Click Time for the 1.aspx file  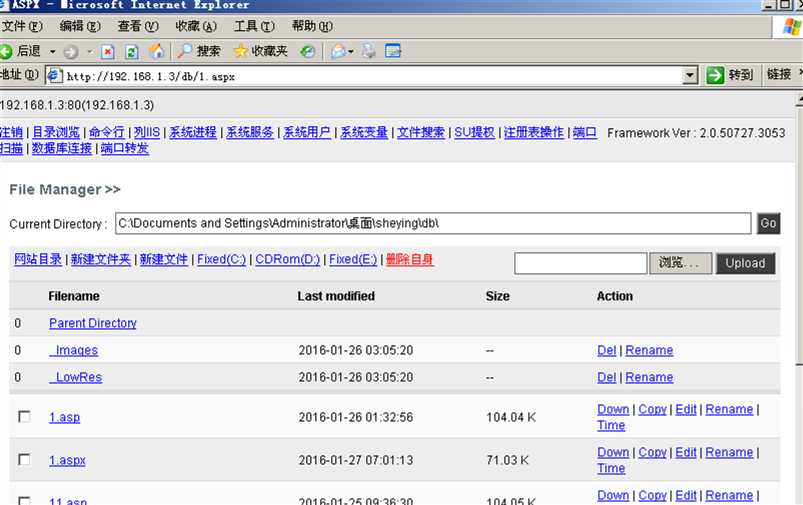click(611, 468)
